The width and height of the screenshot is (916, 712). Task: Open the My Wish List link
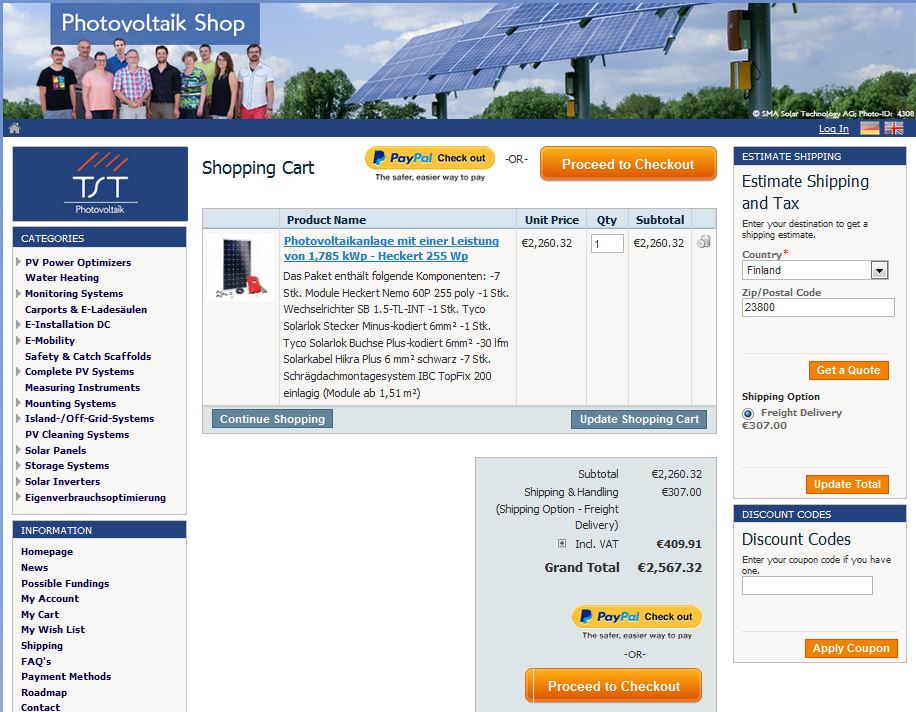[53, 630]
